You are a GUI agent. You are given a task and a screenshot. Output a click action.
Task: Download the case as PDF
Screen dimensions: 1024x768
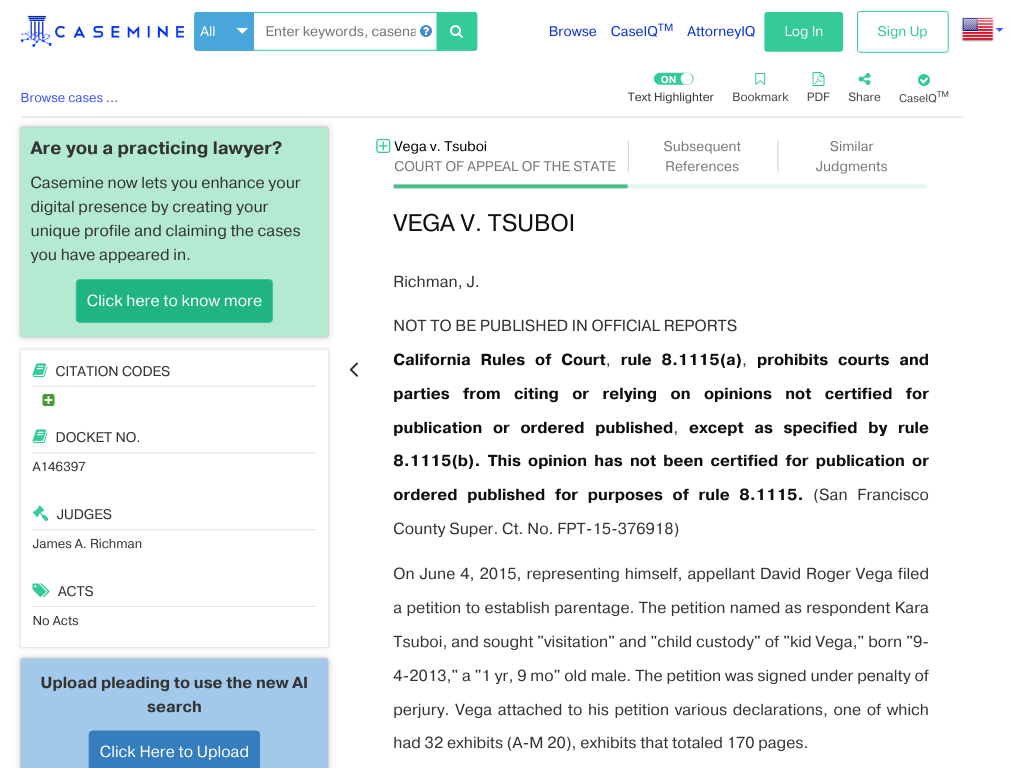(818, 88)
